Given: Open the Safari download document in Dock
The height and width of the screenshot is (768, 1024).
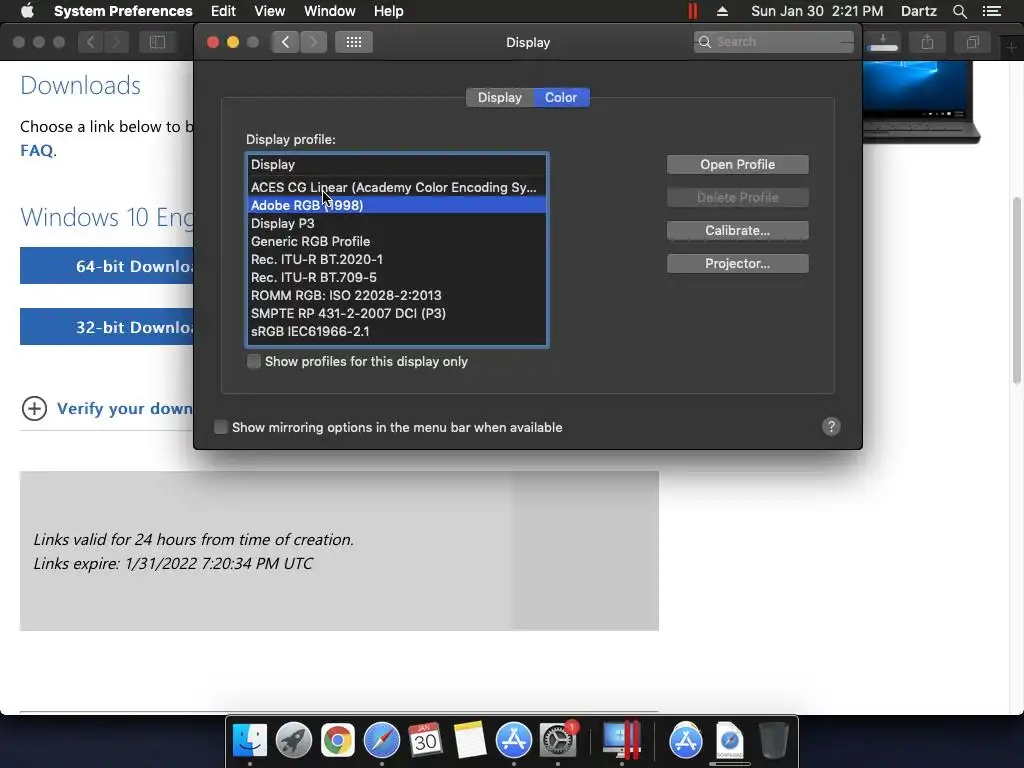Looking at the screenshot, I should [729, 741].
